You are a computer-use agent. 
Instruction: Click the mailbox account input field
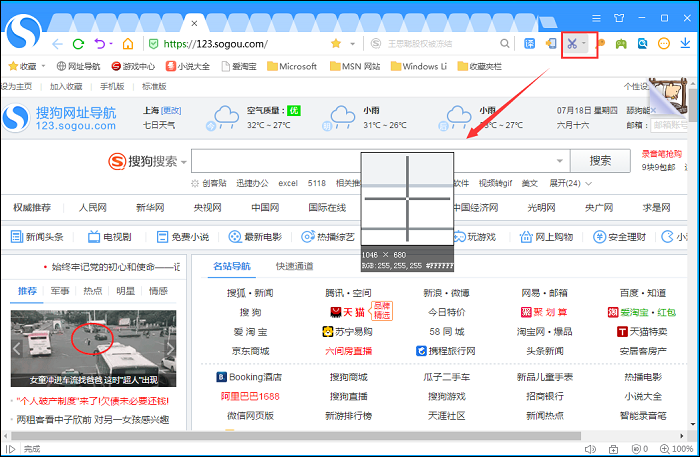(671, 125)
